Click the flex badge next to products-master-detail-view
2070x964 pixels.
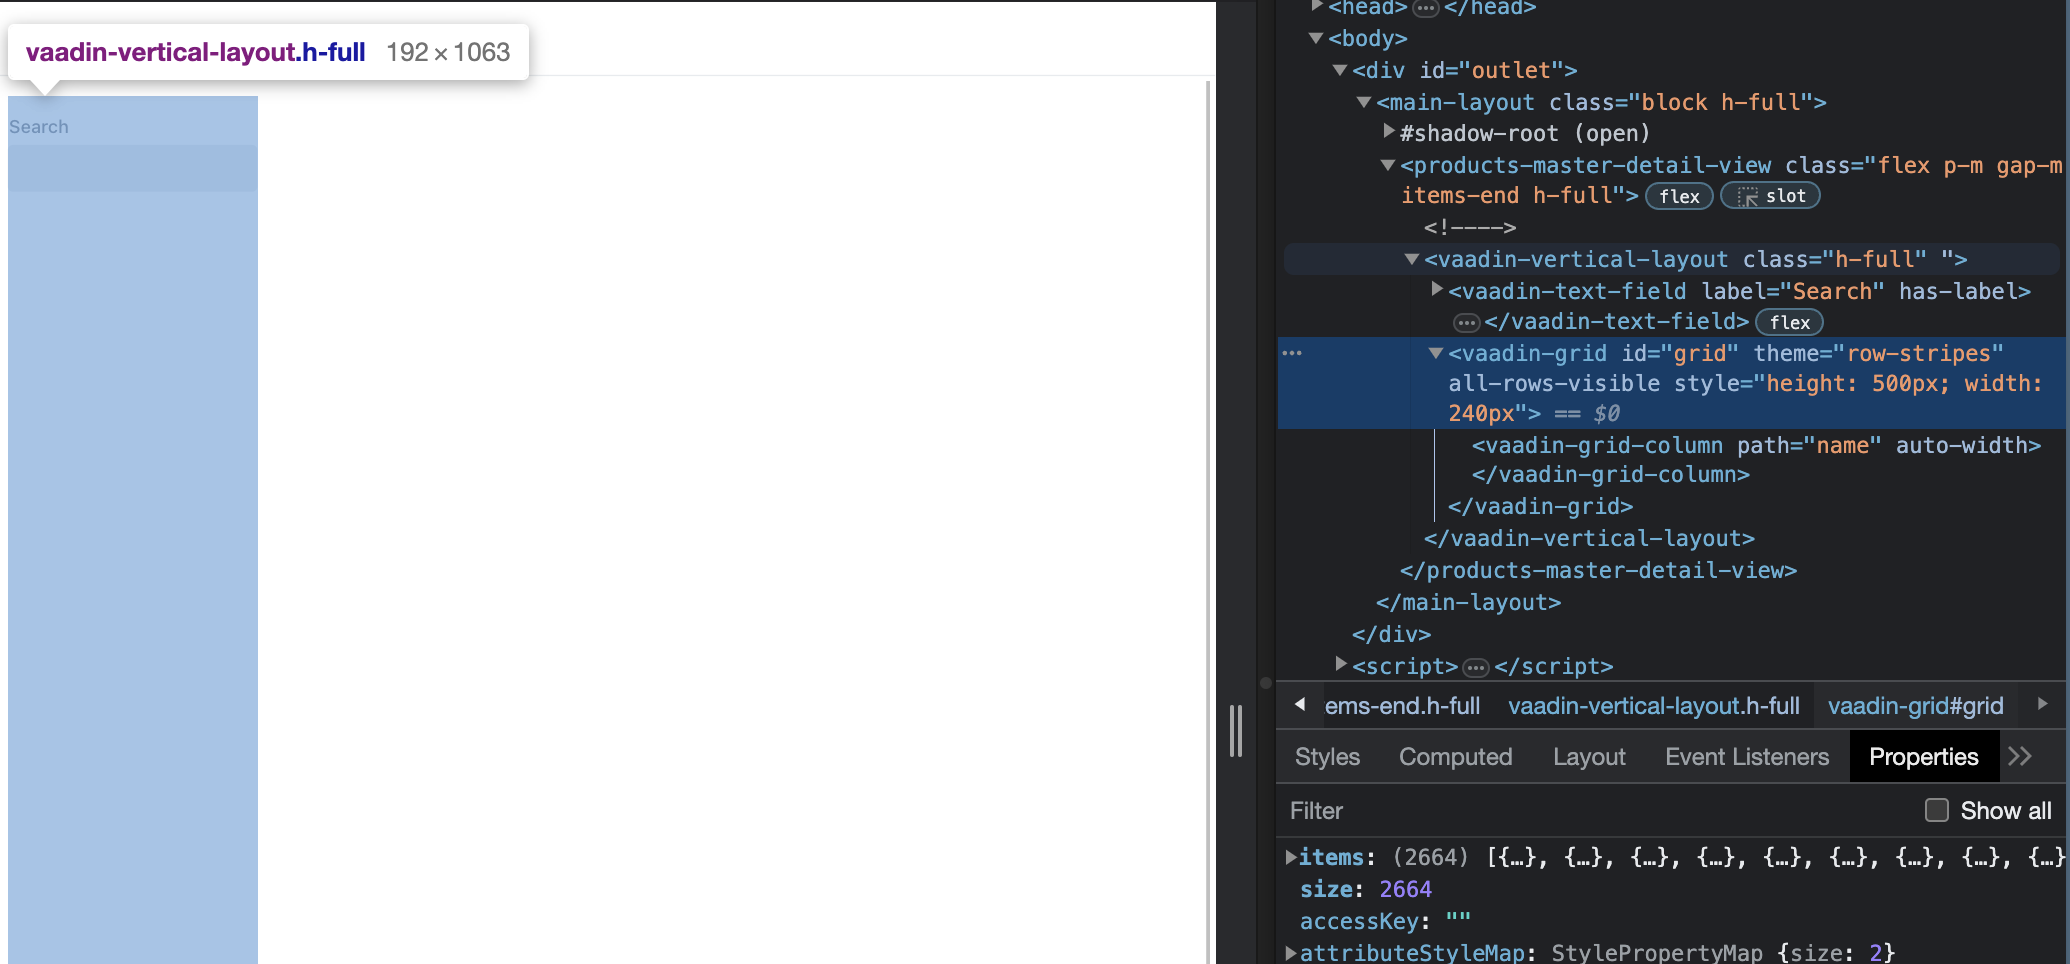(1679, 197)
